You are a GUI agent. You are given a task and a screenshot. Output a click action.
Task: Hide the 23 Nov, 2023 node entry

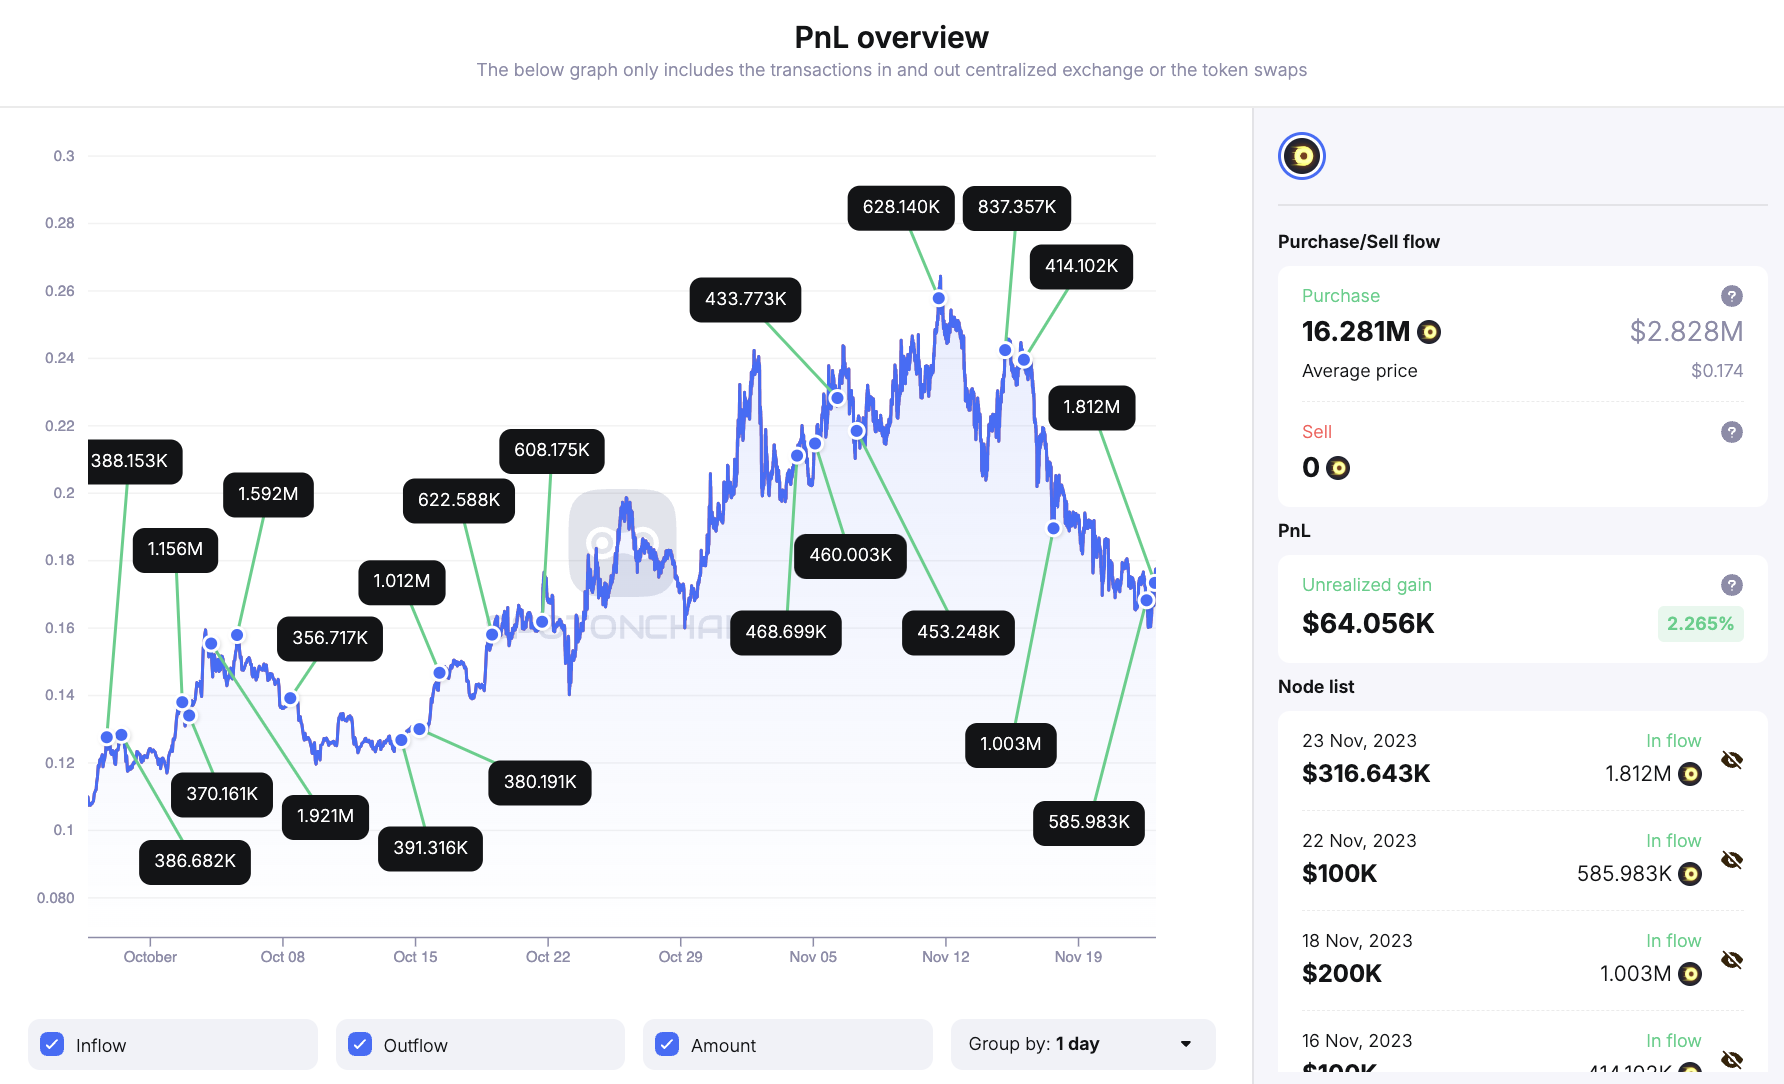coord(1732,760)
